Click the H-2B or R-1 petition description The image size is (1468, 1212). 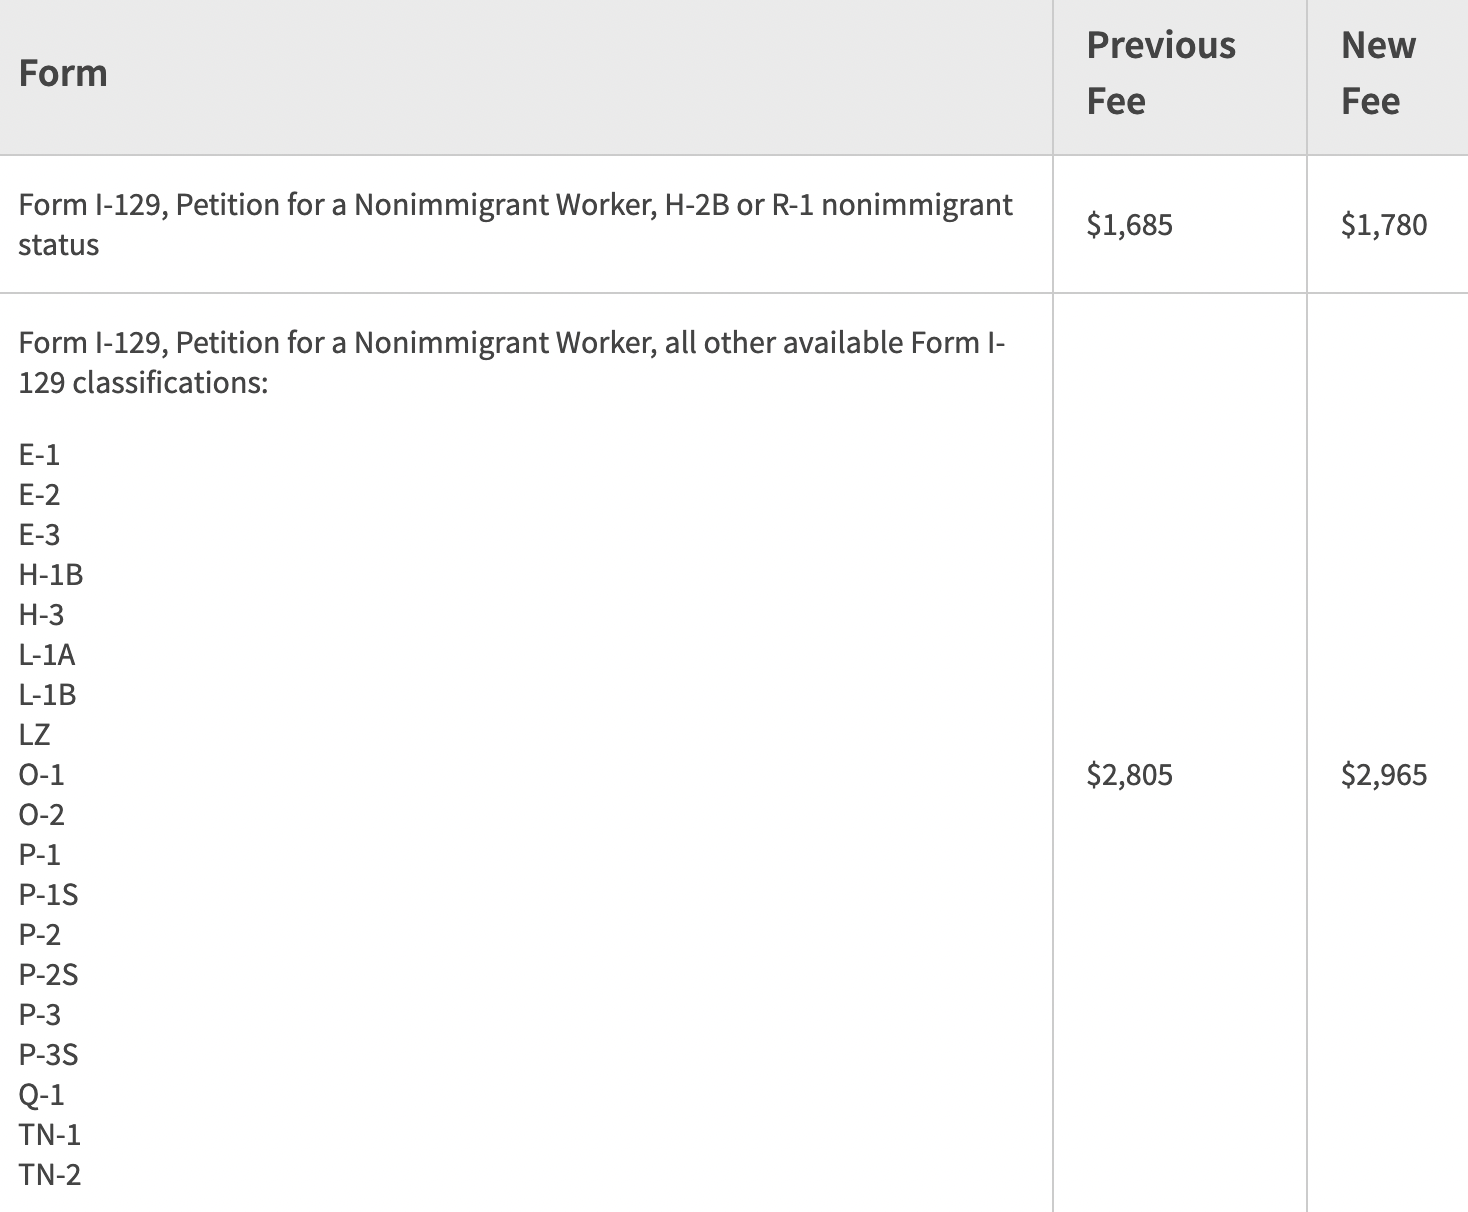515,224
